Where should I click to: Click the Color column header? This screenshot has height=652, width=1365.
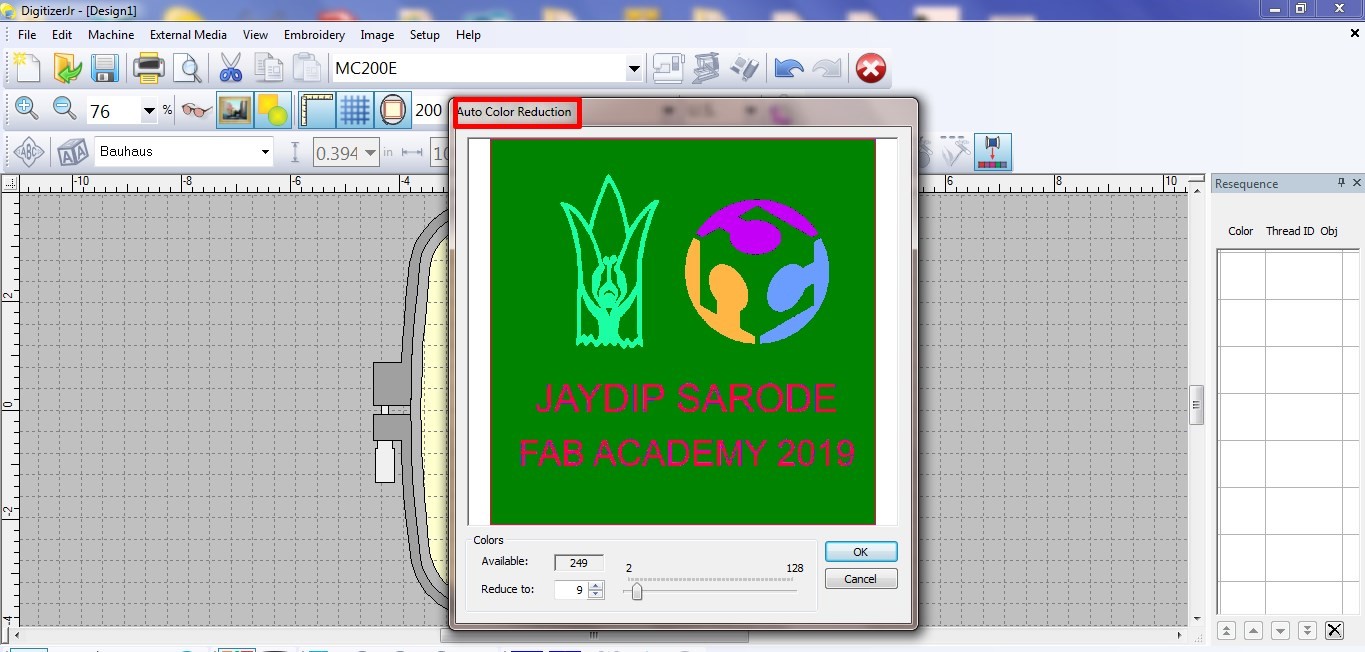(1240, 231)
